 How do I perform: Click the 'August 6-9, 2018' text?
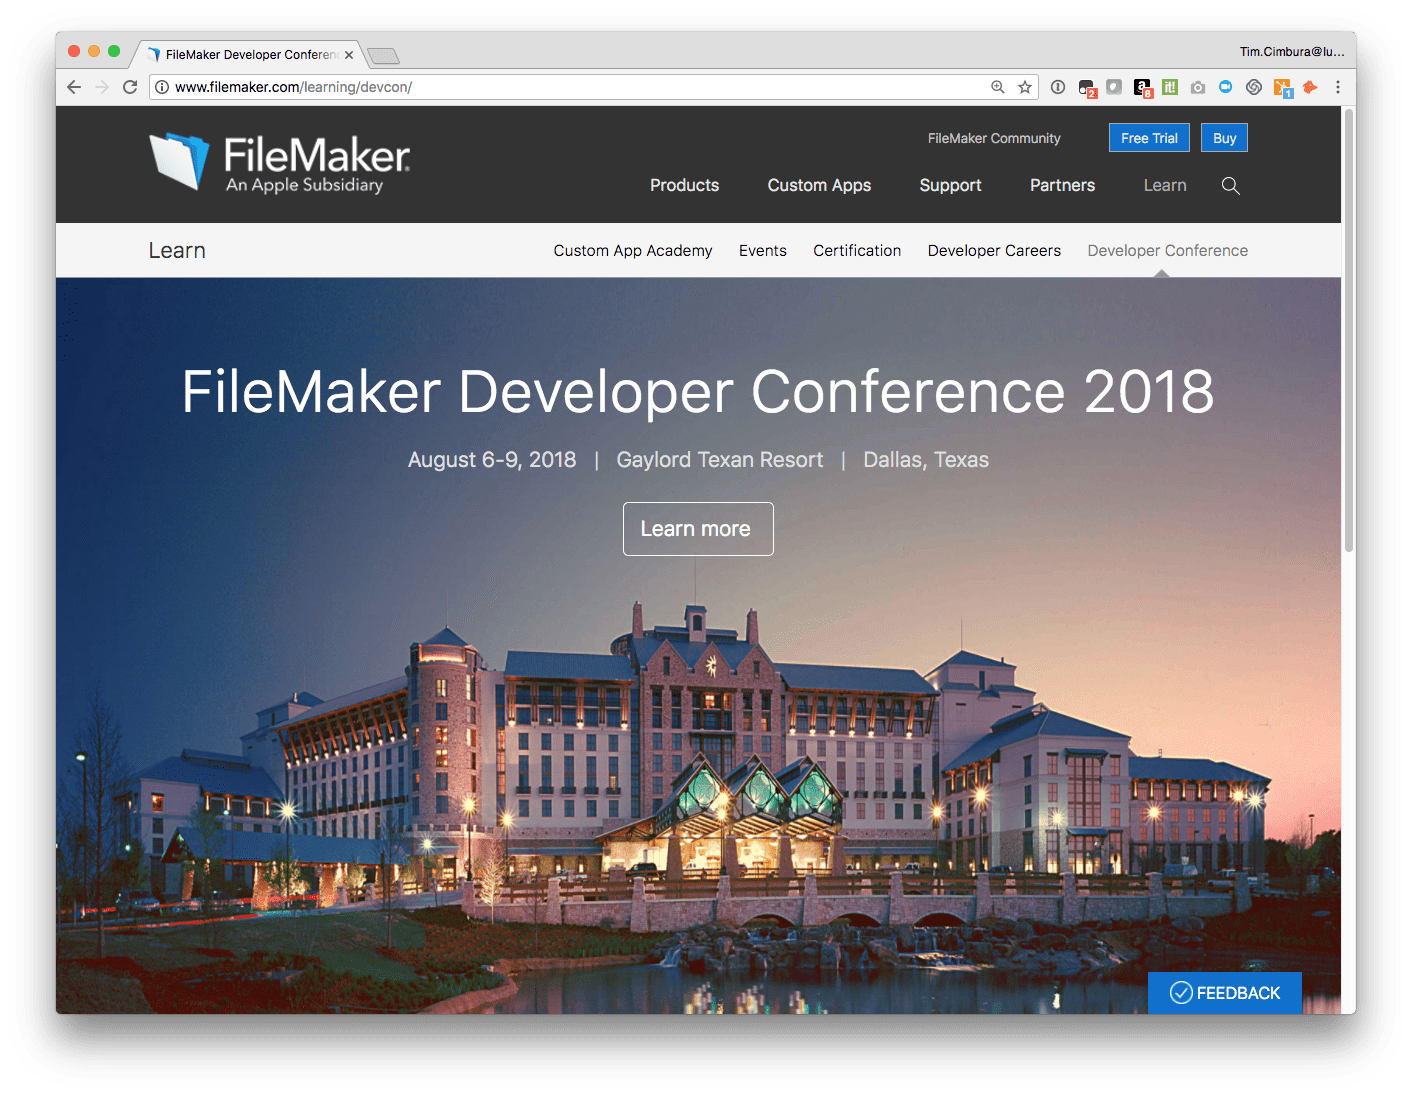coord(492,460)
